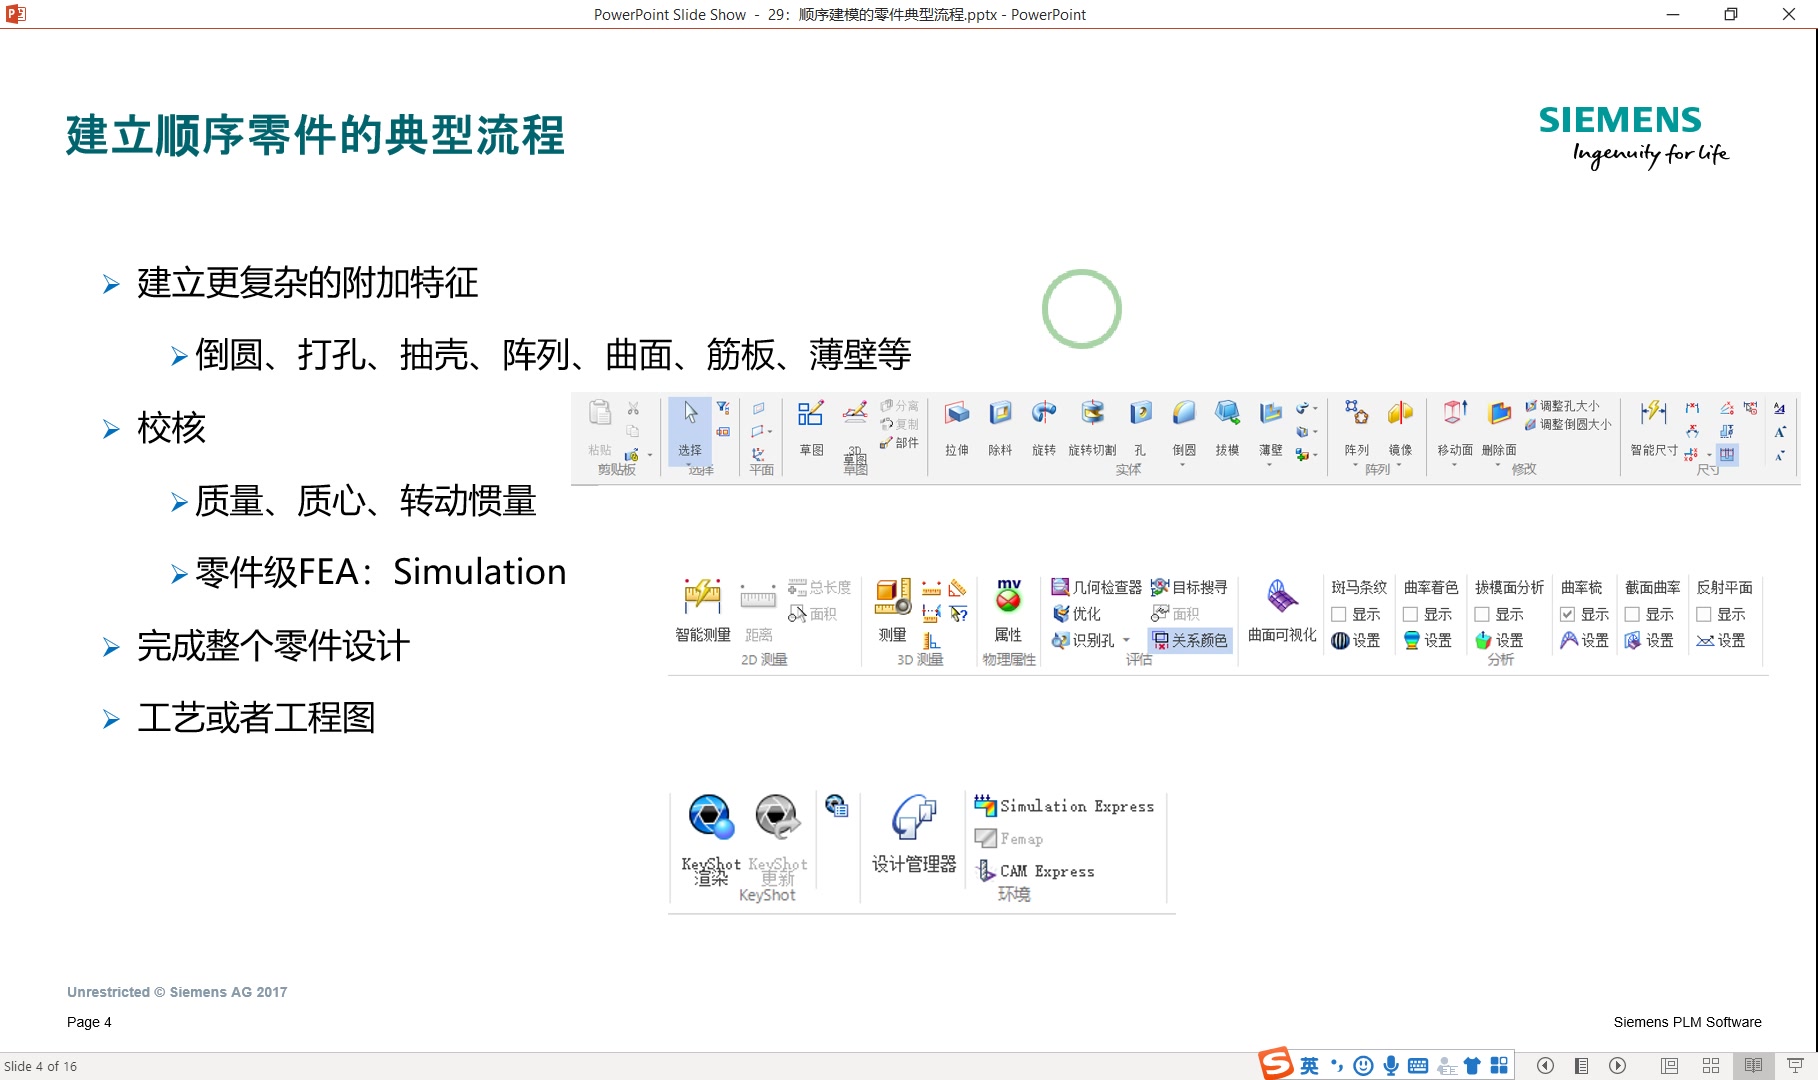Click the Sogou input method logo
This screenshot has height=1080, width=1818.
[x=1275, y=1063]
